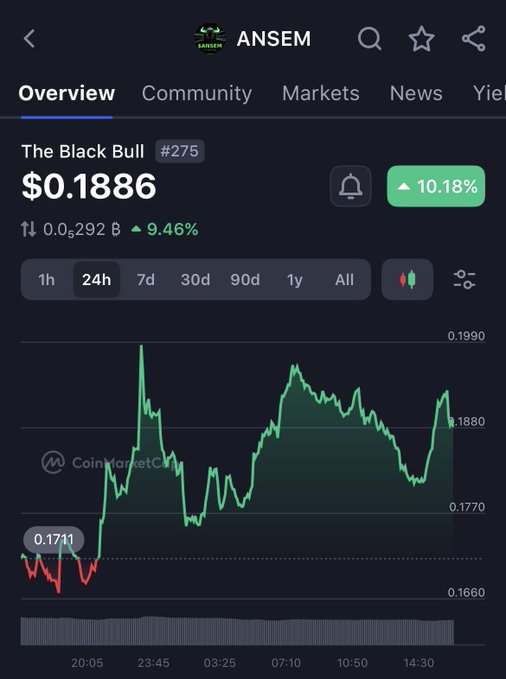506x679 pixels.
Task: Select 30d chart range
Action: pos(195,280)
